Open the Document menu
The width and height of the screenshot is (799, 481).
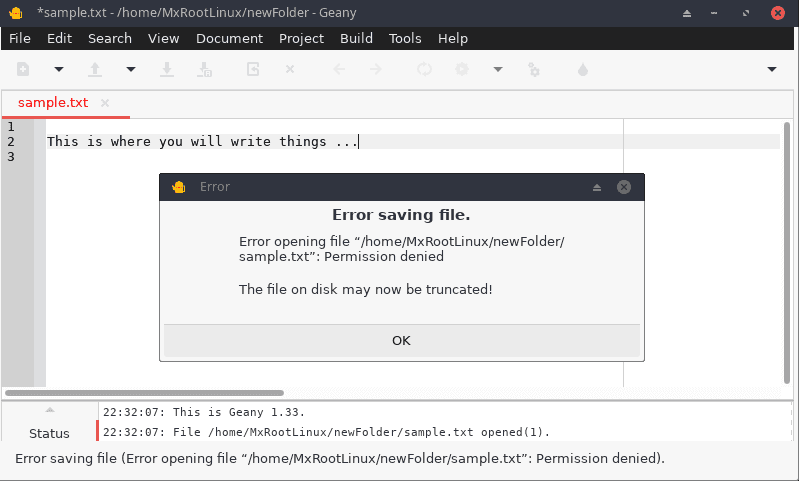(x=229, y=38)
